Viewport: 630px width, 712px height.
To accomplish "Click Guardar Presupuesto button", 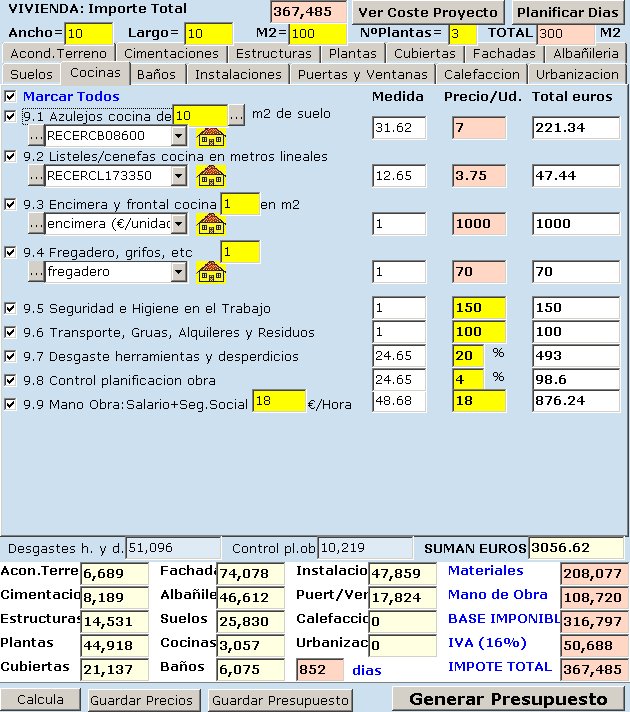I will pyautogui.click(x=280, y=700).
